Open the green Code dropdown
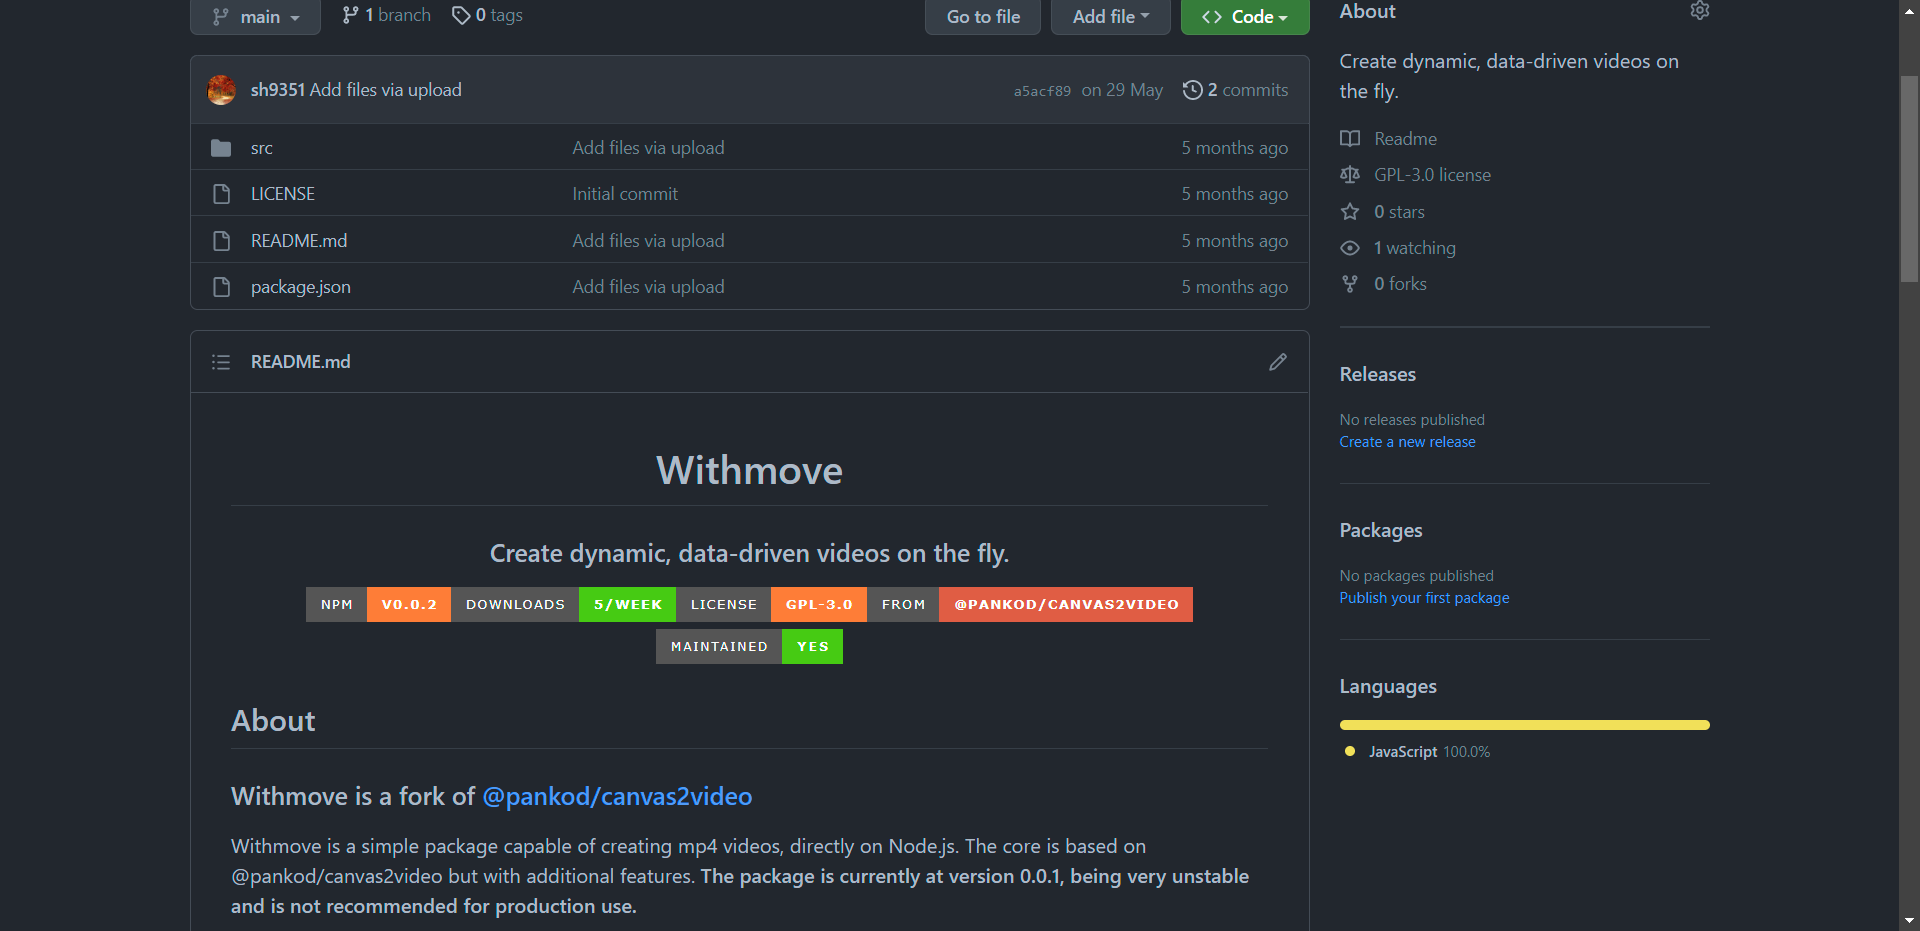Image resolution: width=1920 pixels, height=931 pixels. (x=1244, y=17)
